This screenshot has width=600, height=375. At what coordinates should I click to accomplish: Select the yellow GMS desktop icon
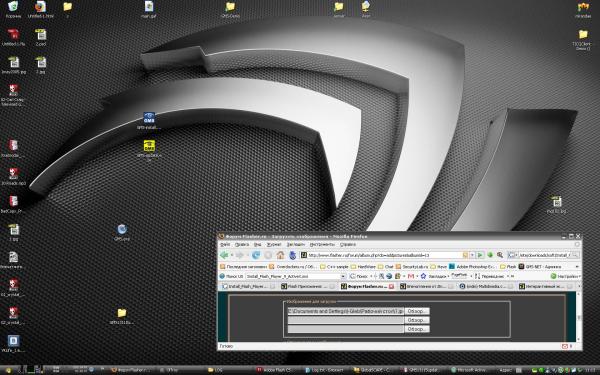(x=149, y=149)
